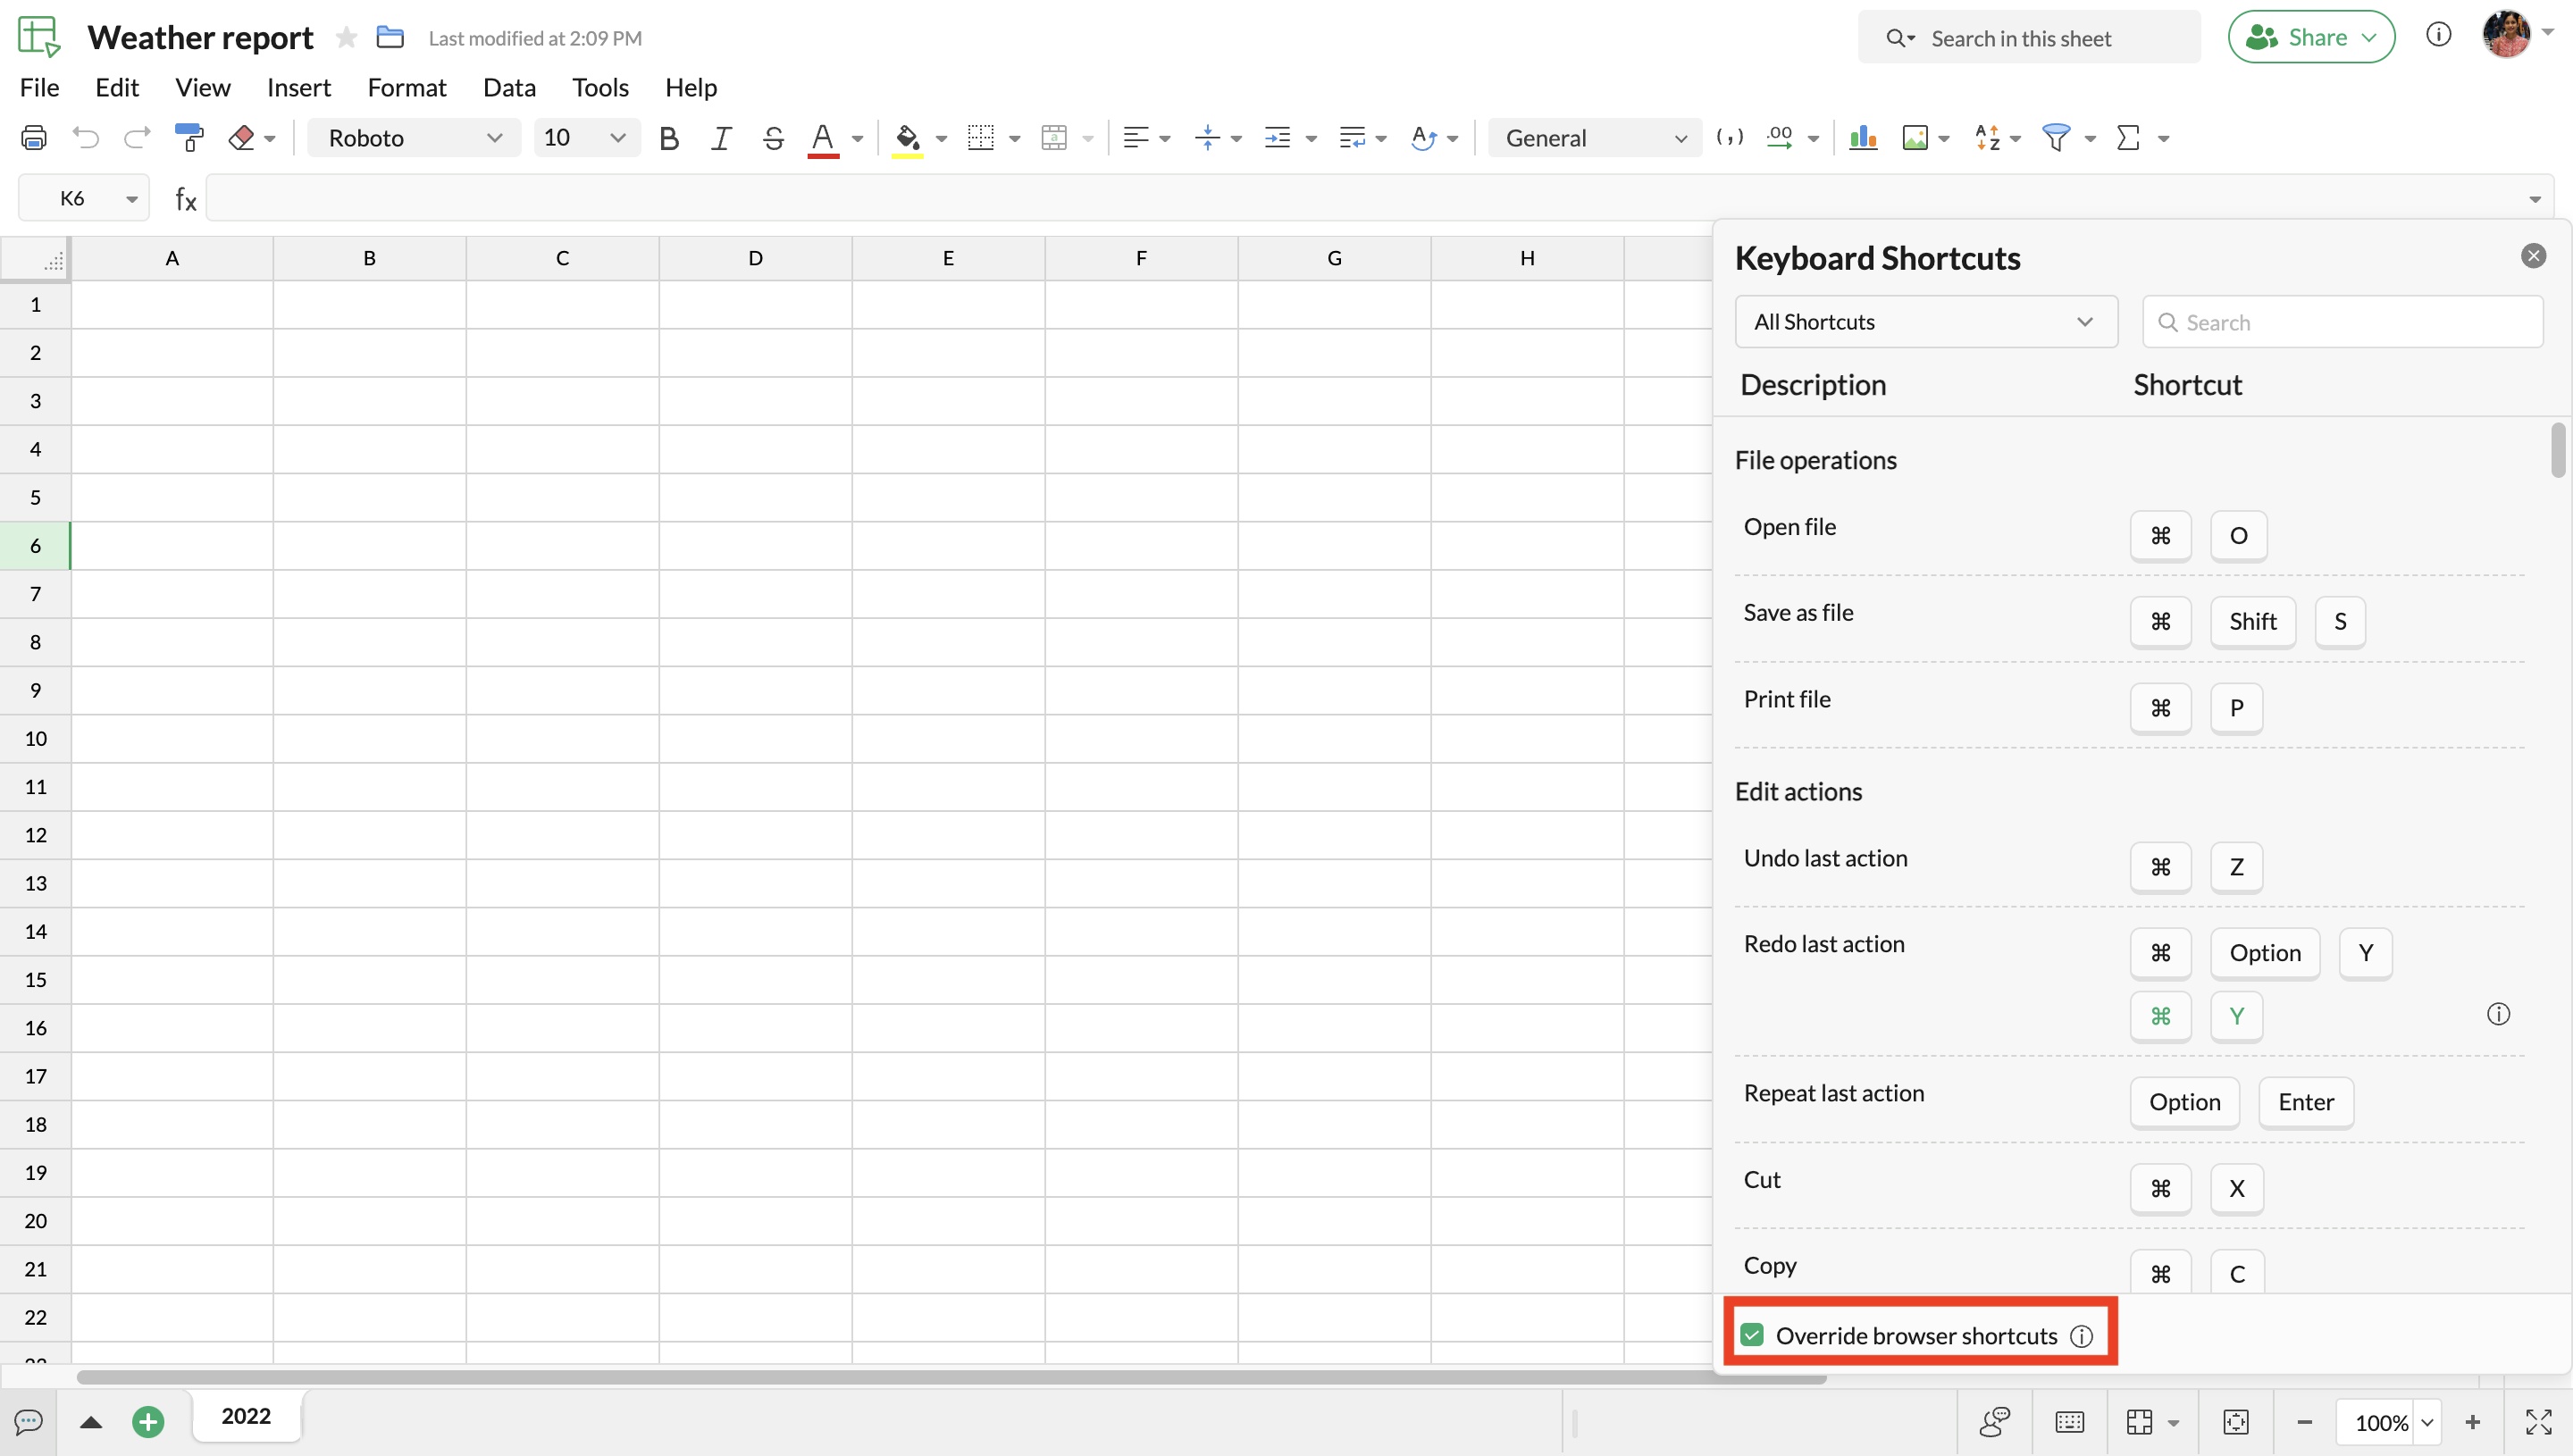Click the comments icon in bottom bar

(28, 1421)
